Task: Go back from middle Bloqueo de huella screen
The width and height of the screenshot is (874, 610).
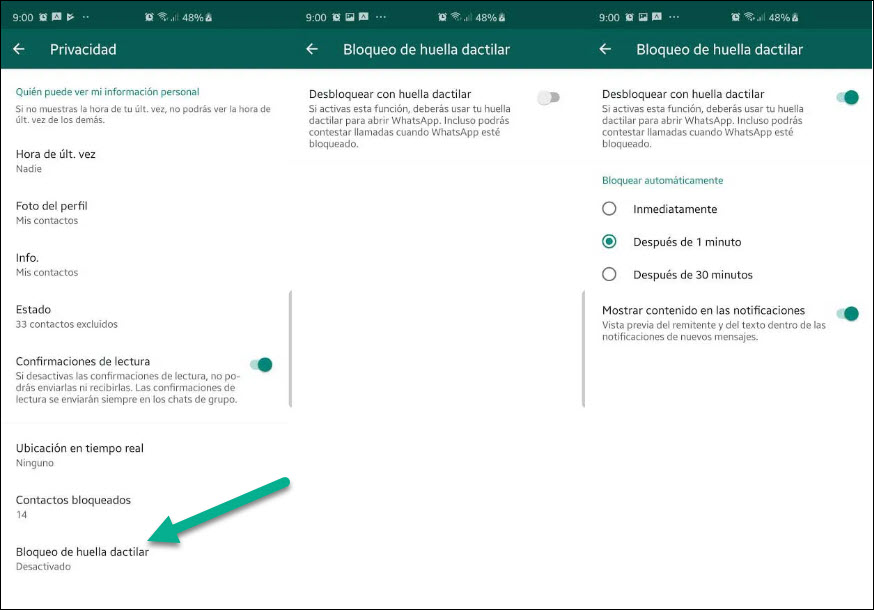Action: [x=312, y=49]
